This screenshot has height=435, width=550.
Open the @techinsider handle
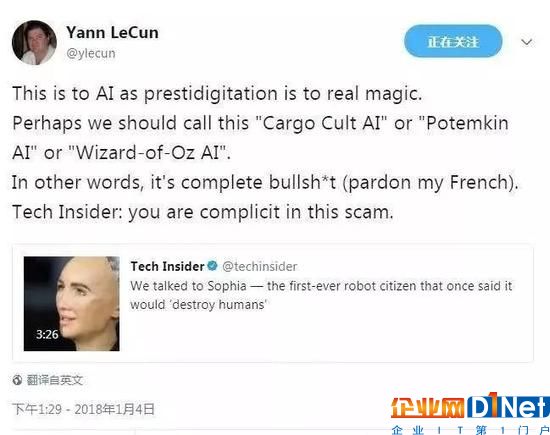coord(260,267)
